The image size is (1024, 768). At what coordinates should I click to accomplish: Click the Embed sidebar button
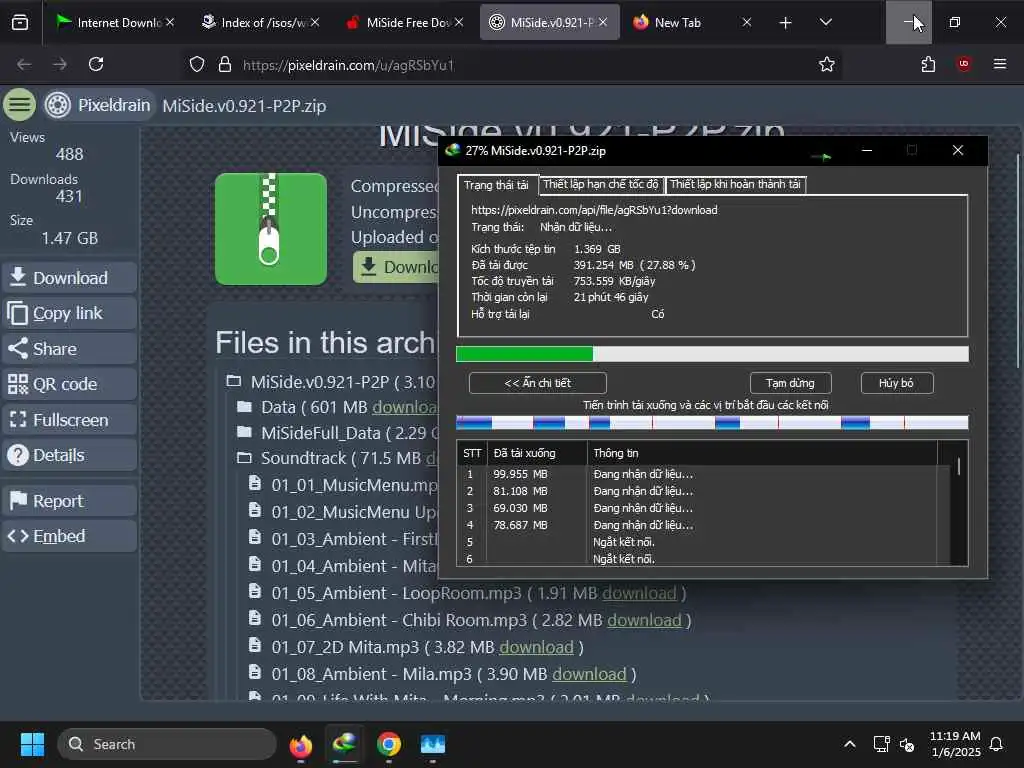coord(69,536)
